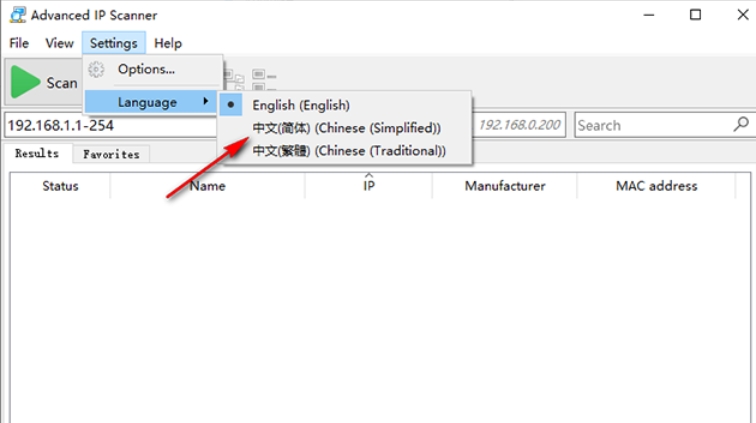
Task: Click the search magnifier icon
Action: pyautogui.click(x=741, y=124)
